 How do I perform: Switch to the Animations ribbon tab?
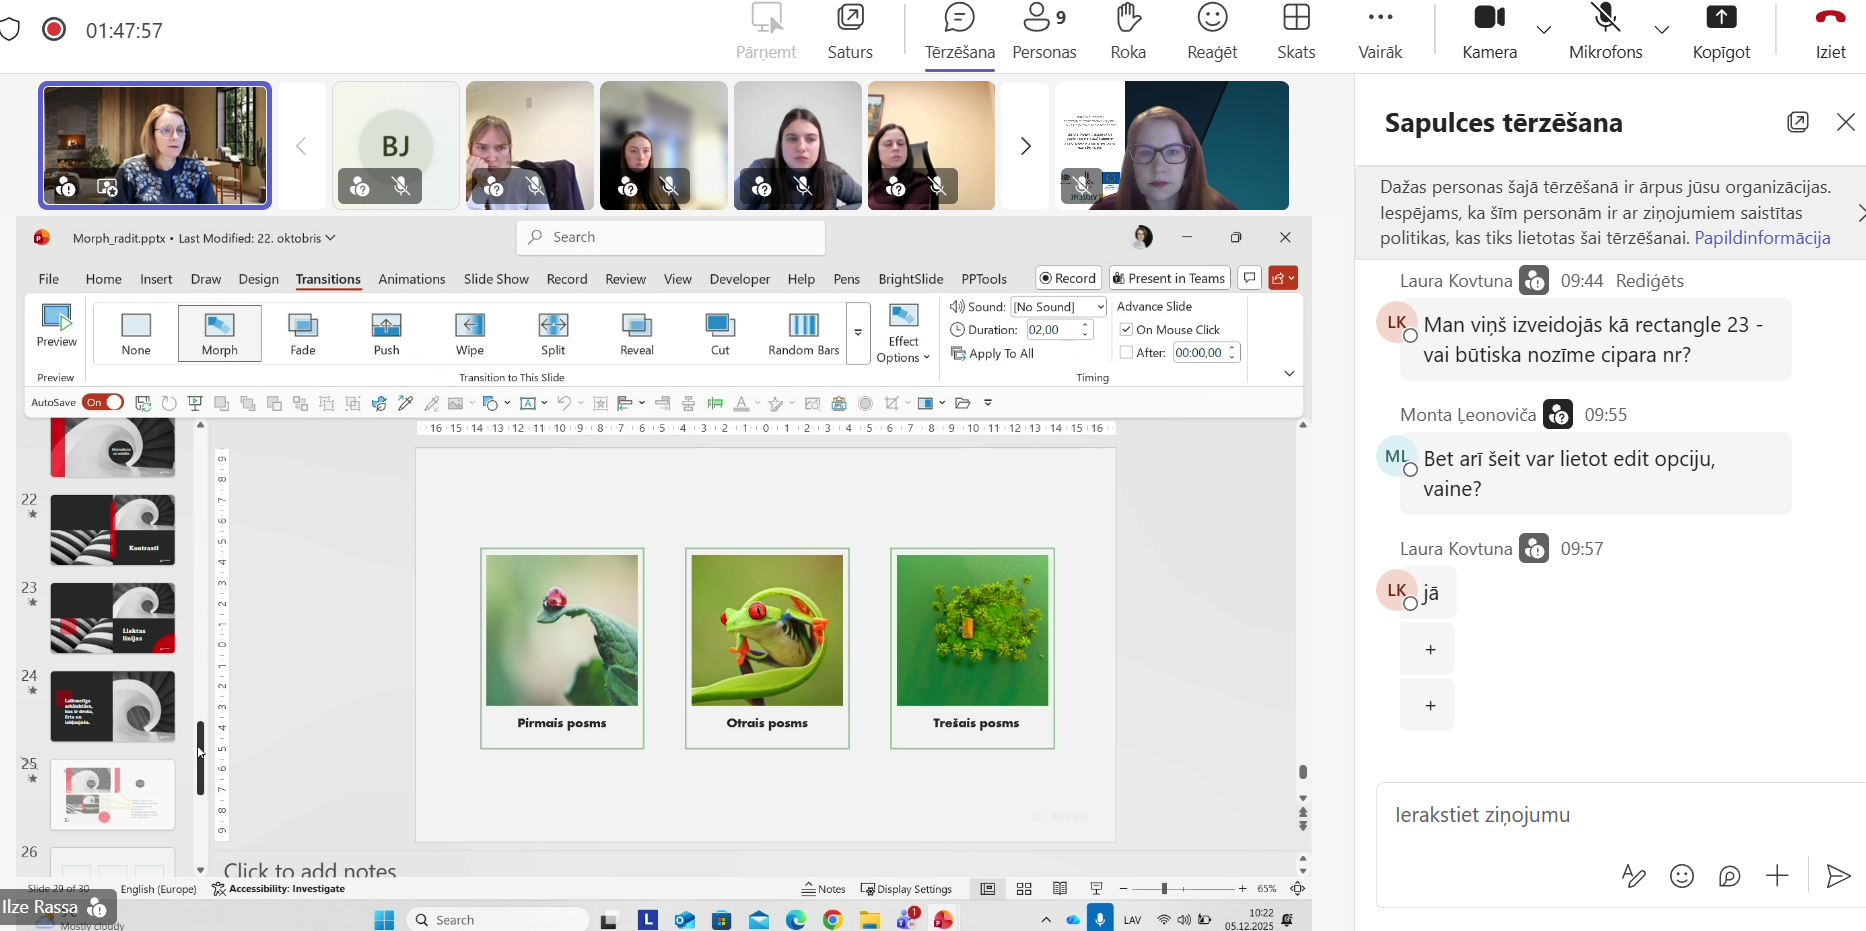(411, 279)
